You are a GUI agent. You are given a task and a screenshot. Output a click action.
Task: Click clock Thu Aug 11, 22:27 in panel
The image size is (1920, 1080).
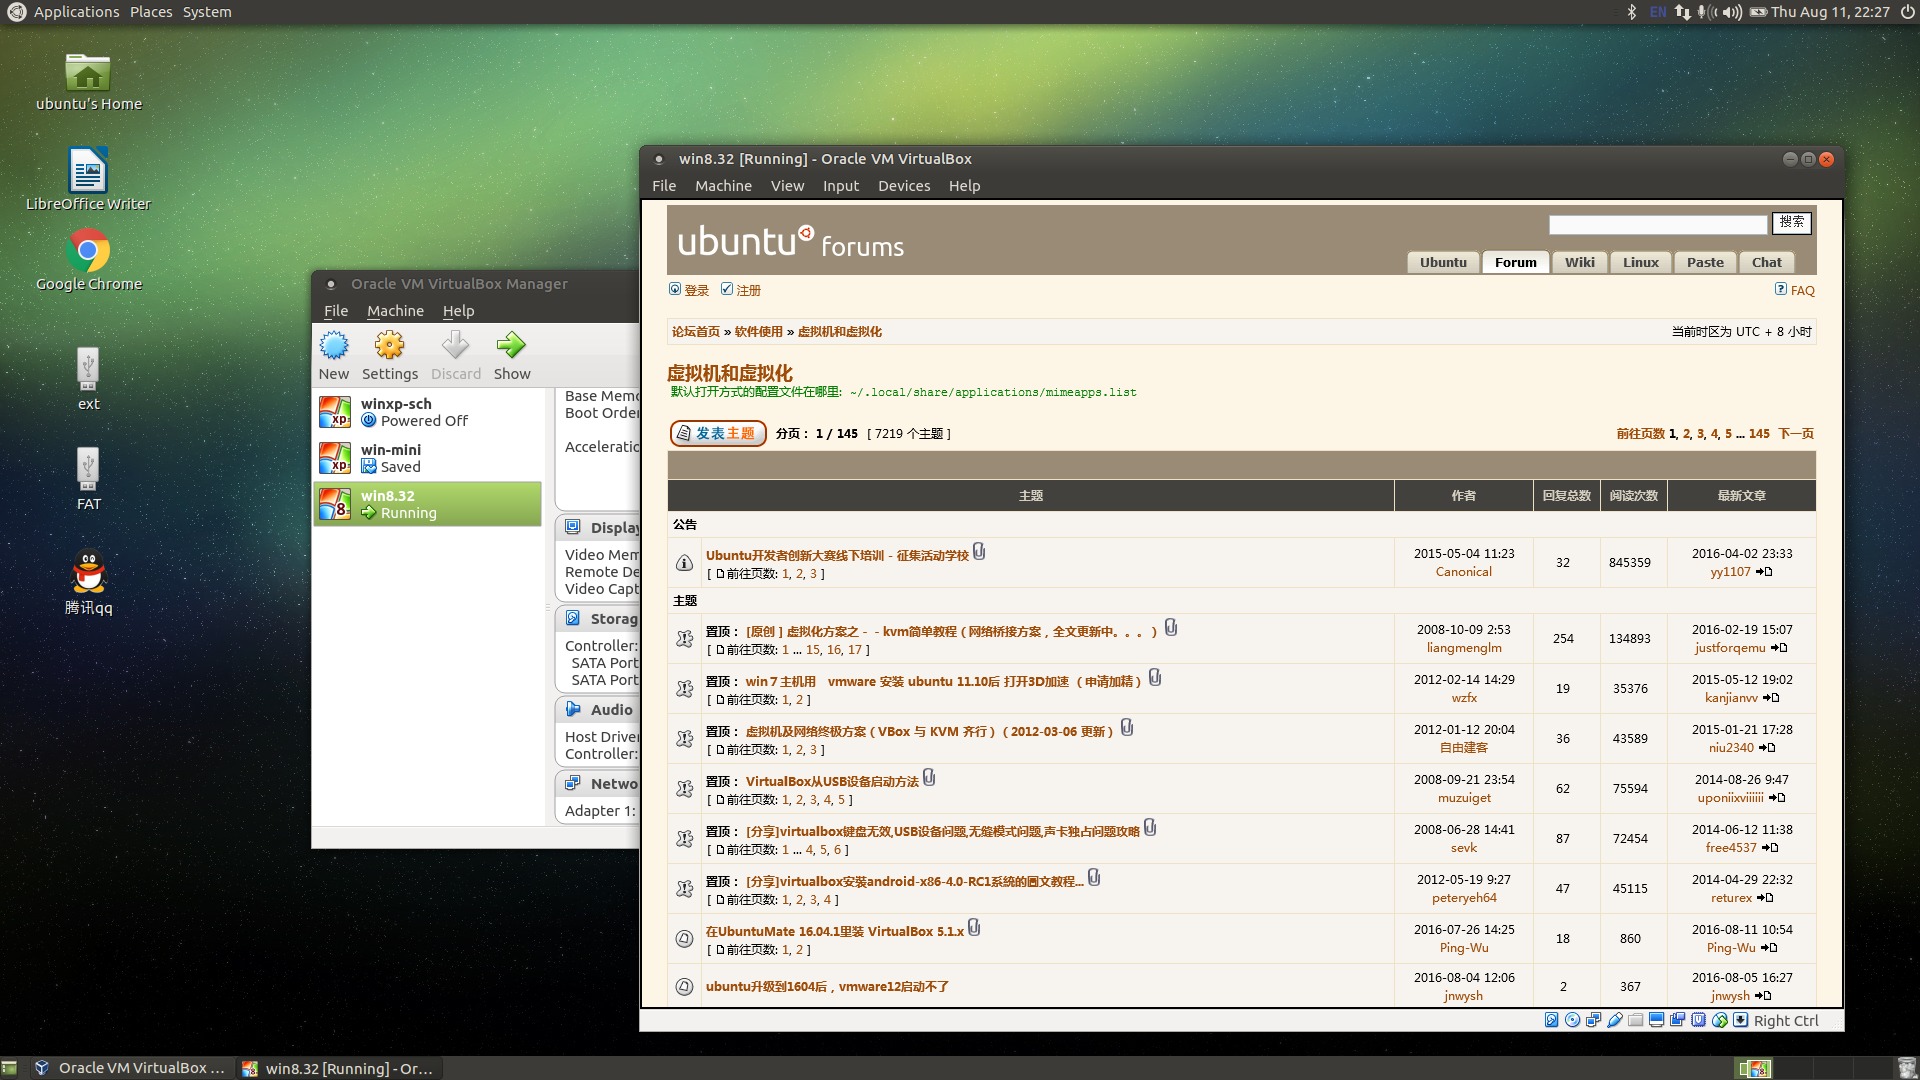point(1830,12)
